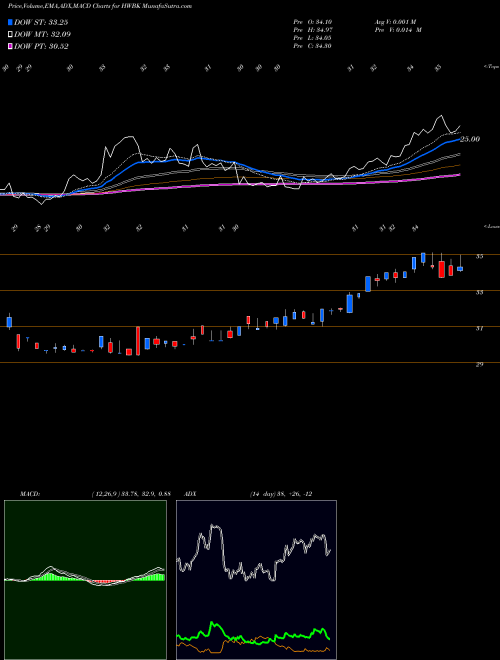500x660 pixels.
Task: Click the Lows marker label above the candlestick chart
Action: [492, 226]
